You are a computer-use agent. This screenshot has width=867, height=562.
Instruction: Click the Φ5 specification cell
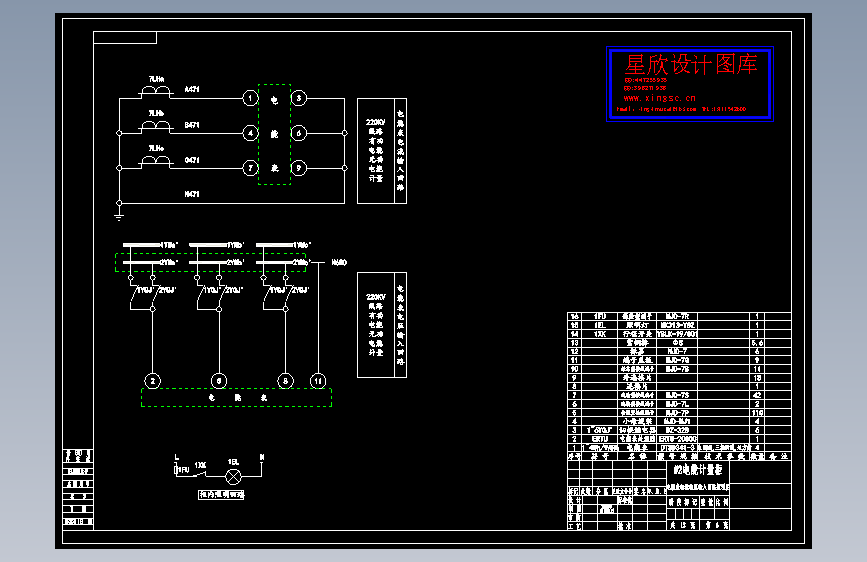coord(677,343)
